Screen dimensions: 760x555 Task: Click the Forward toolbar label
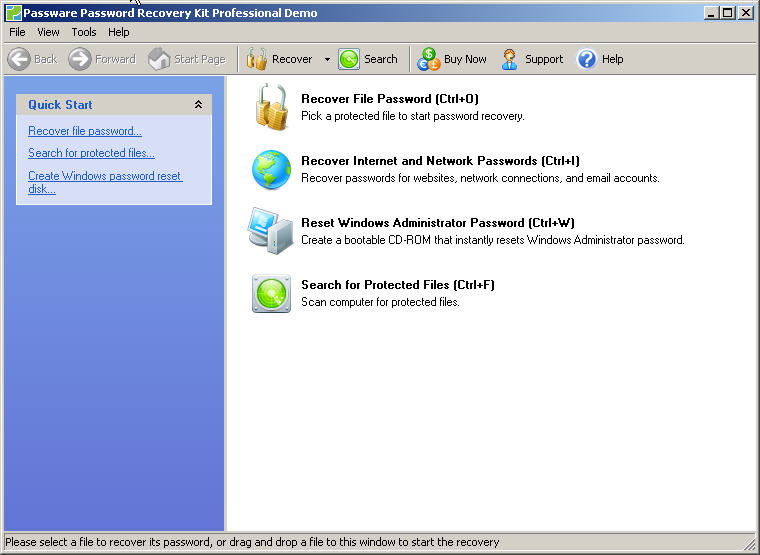[x=115, y=59]
